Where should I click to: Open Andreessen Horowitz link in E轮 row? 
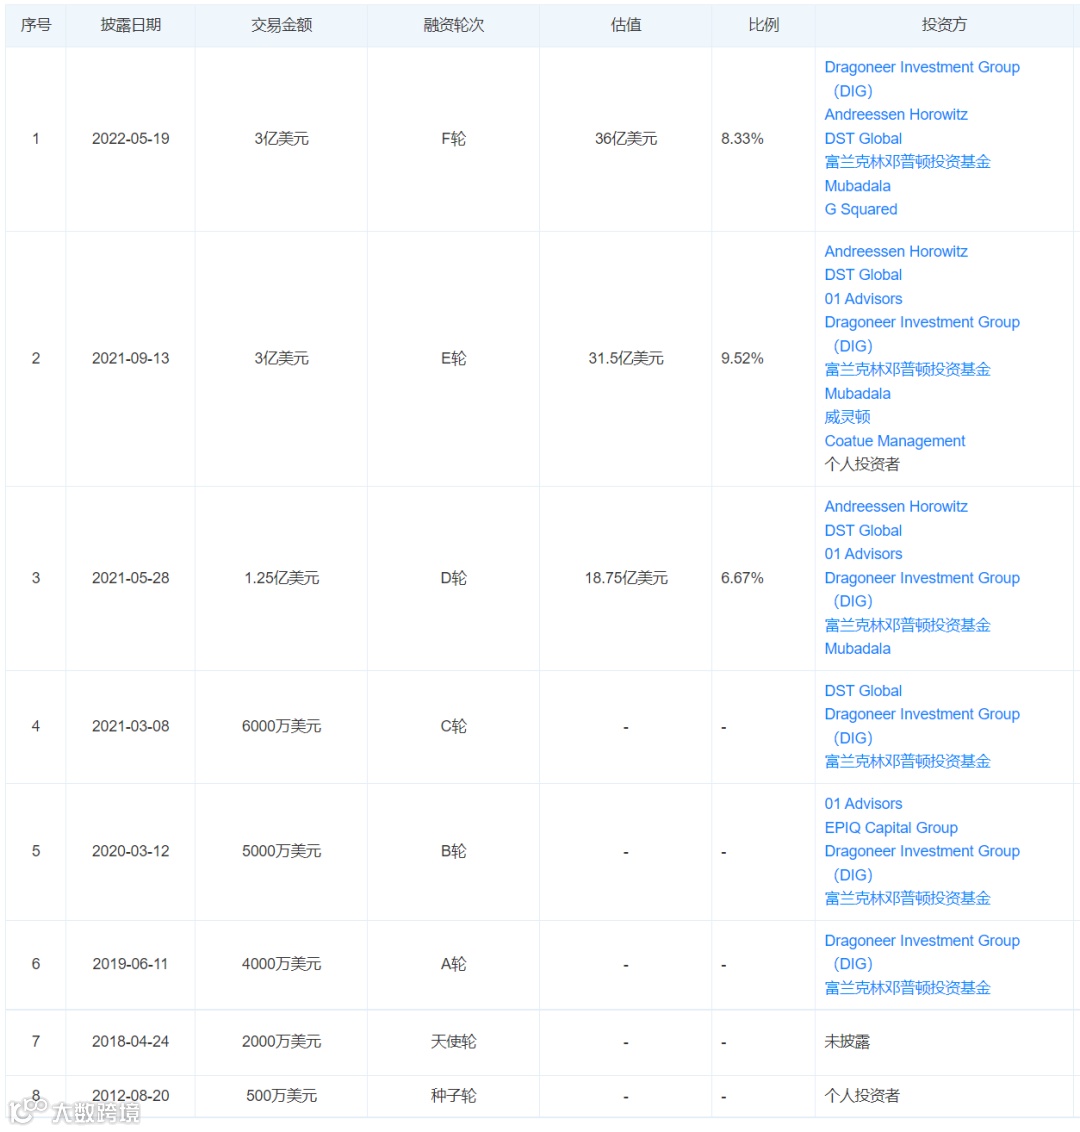[x=896, y=251]
